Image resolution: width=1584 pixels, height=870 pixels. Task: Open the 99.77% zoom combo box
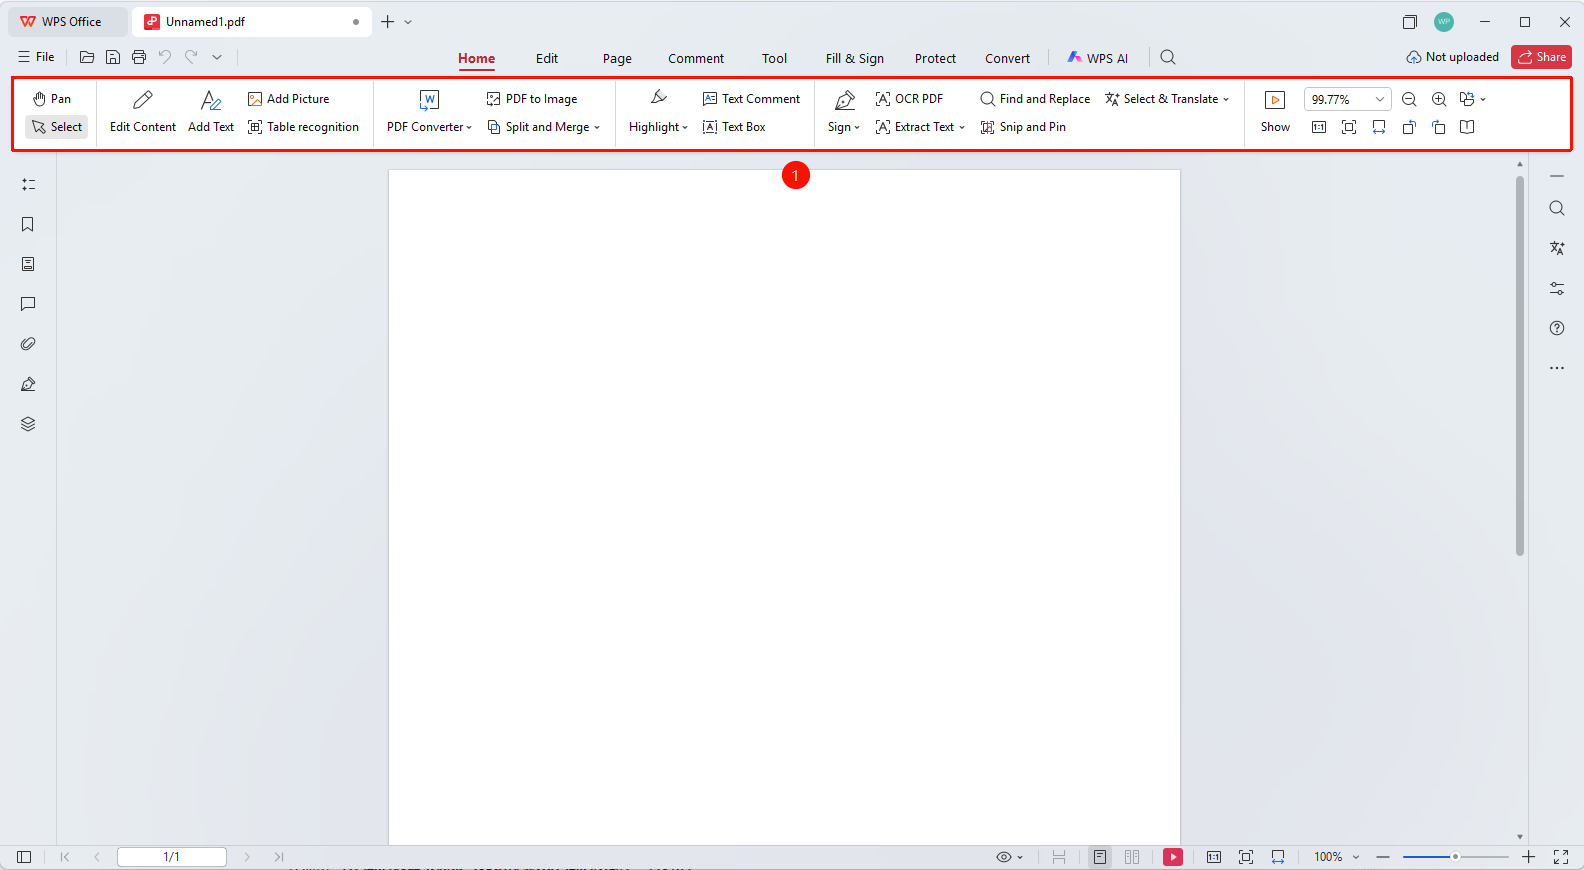pos(1347,99)
